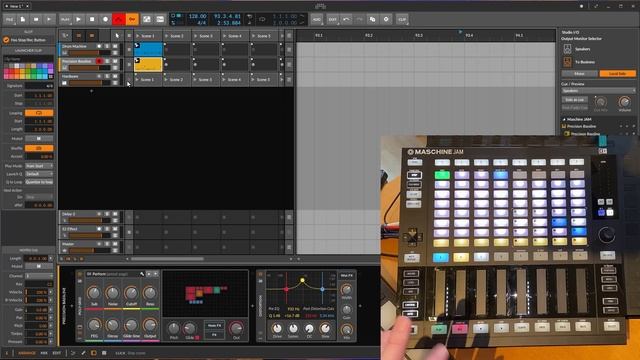Launch Scene 3 in the top scene row
This screenshot has height=360, width=640.
click(x=206, y=36)
